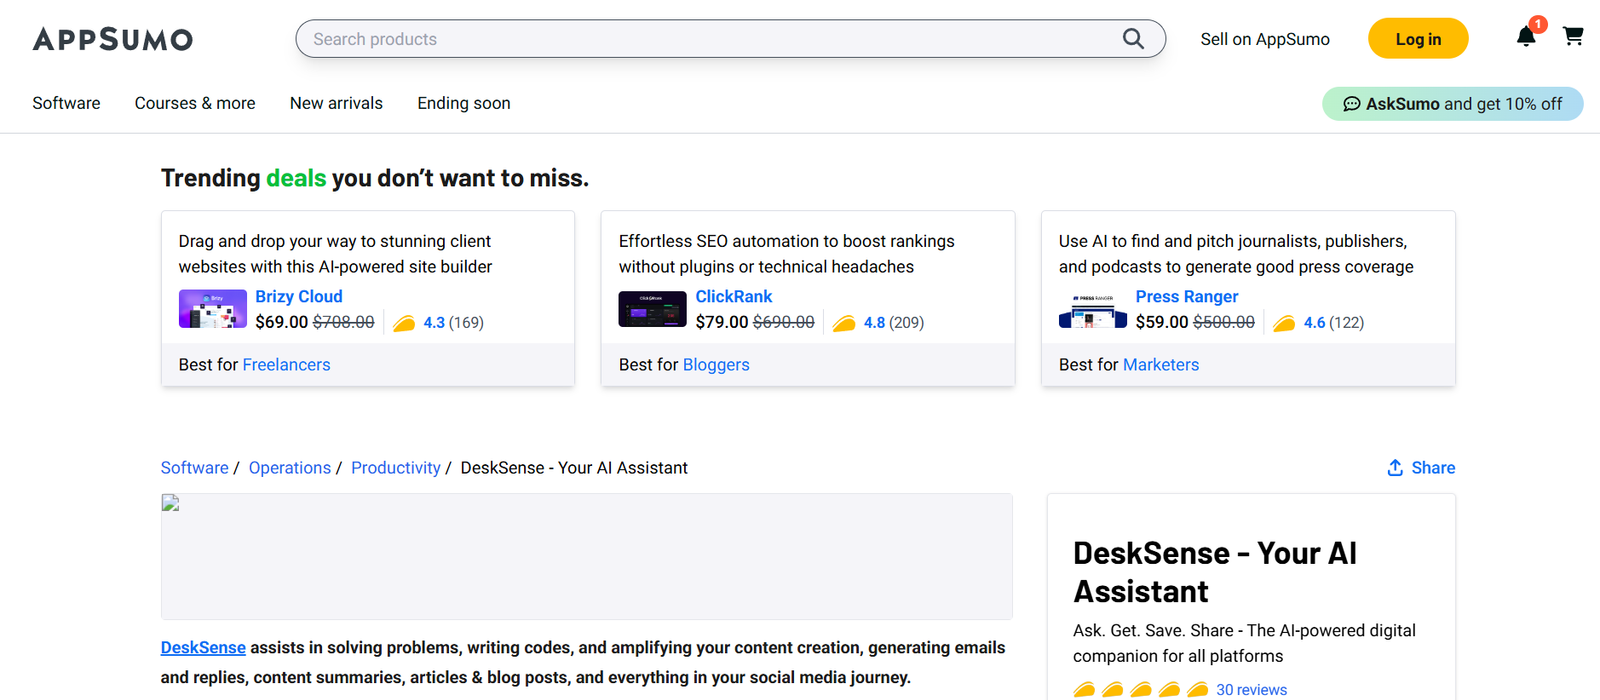Open the Software menu
This screenshot has width=1600, height=700.
66,103
